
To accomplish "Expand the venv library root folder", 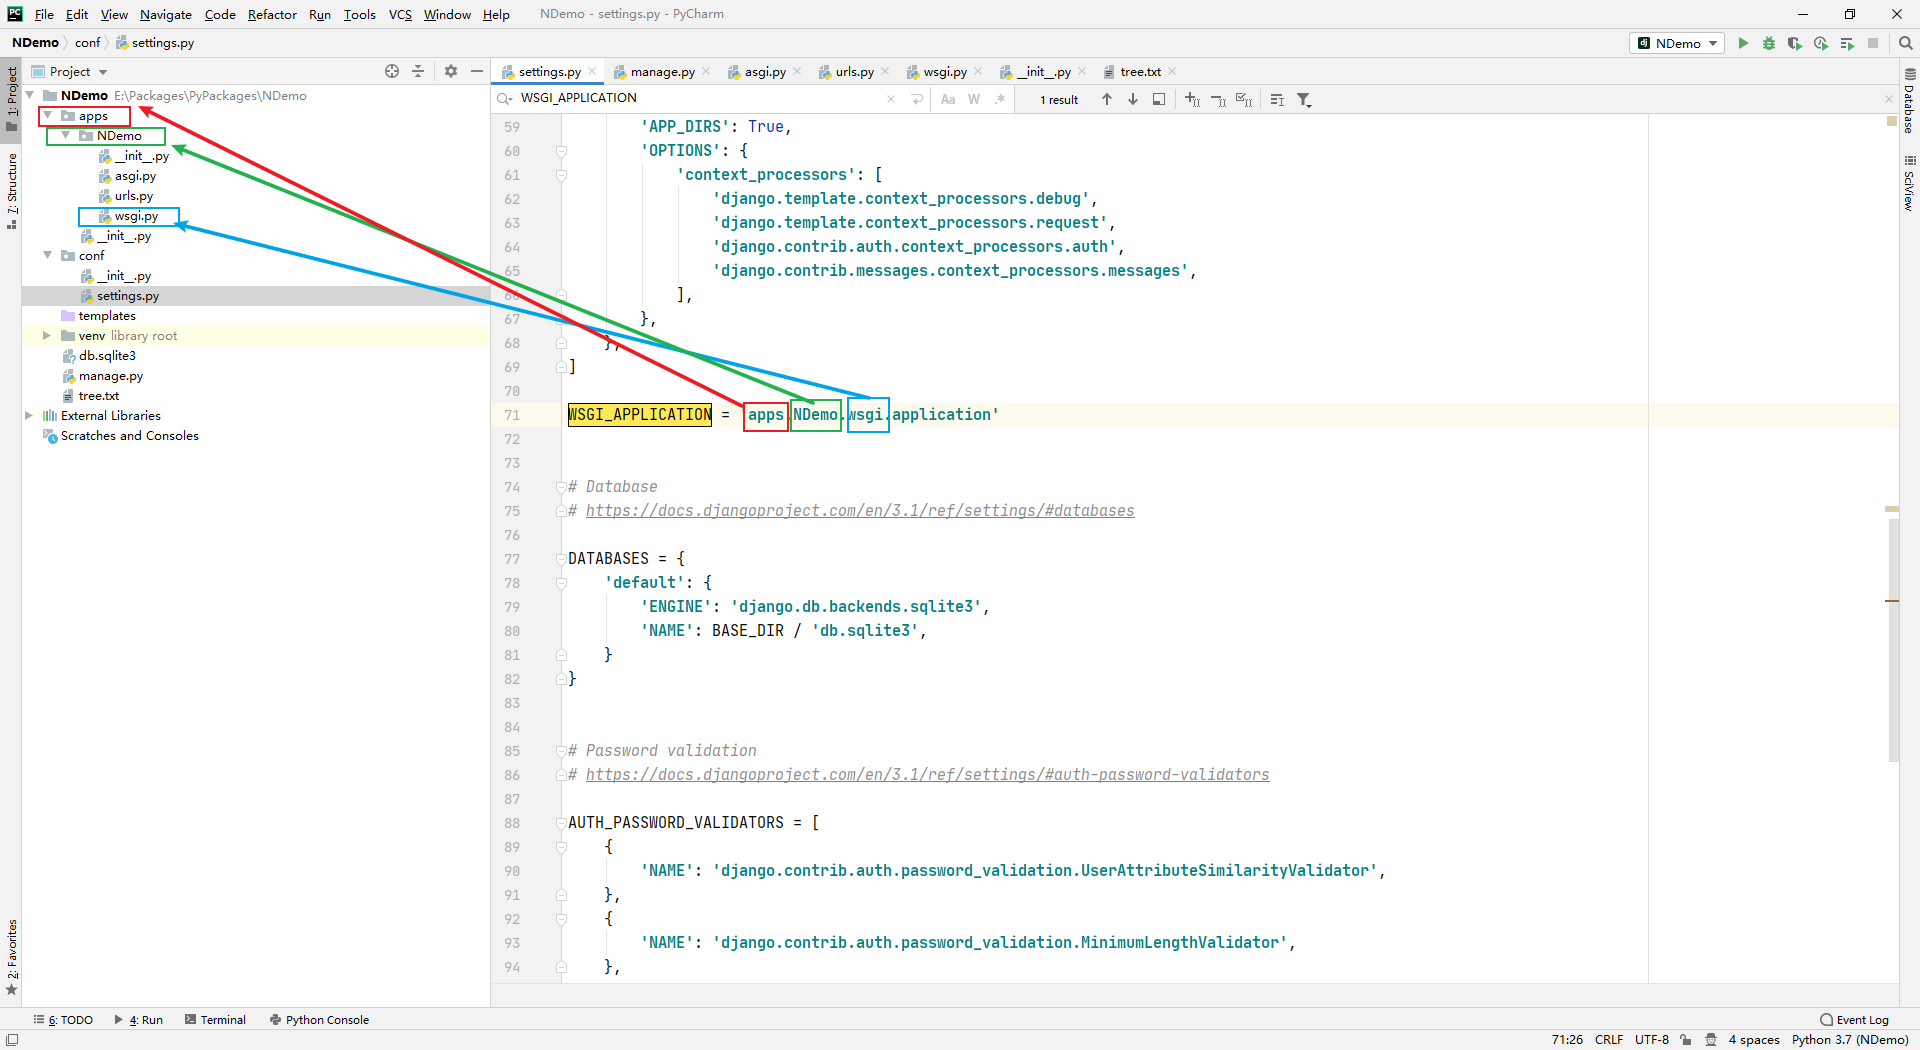I will pos(47,336).
